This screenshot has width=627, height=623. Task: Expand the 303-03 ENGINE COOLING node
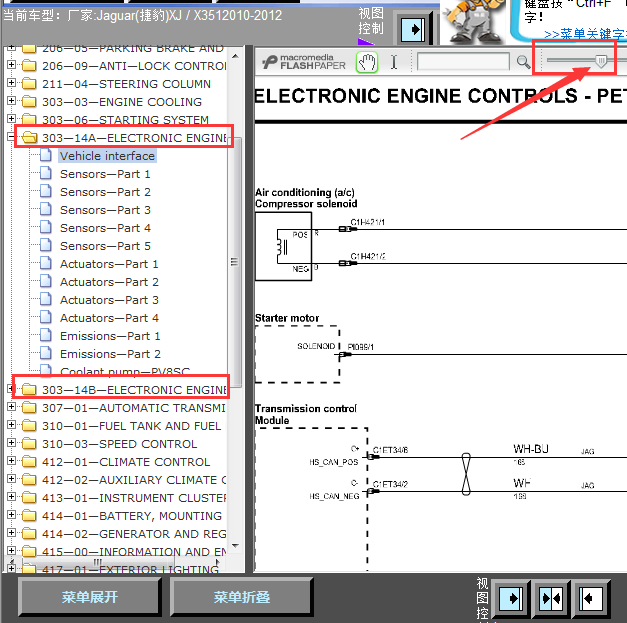(x=11, y=100)
